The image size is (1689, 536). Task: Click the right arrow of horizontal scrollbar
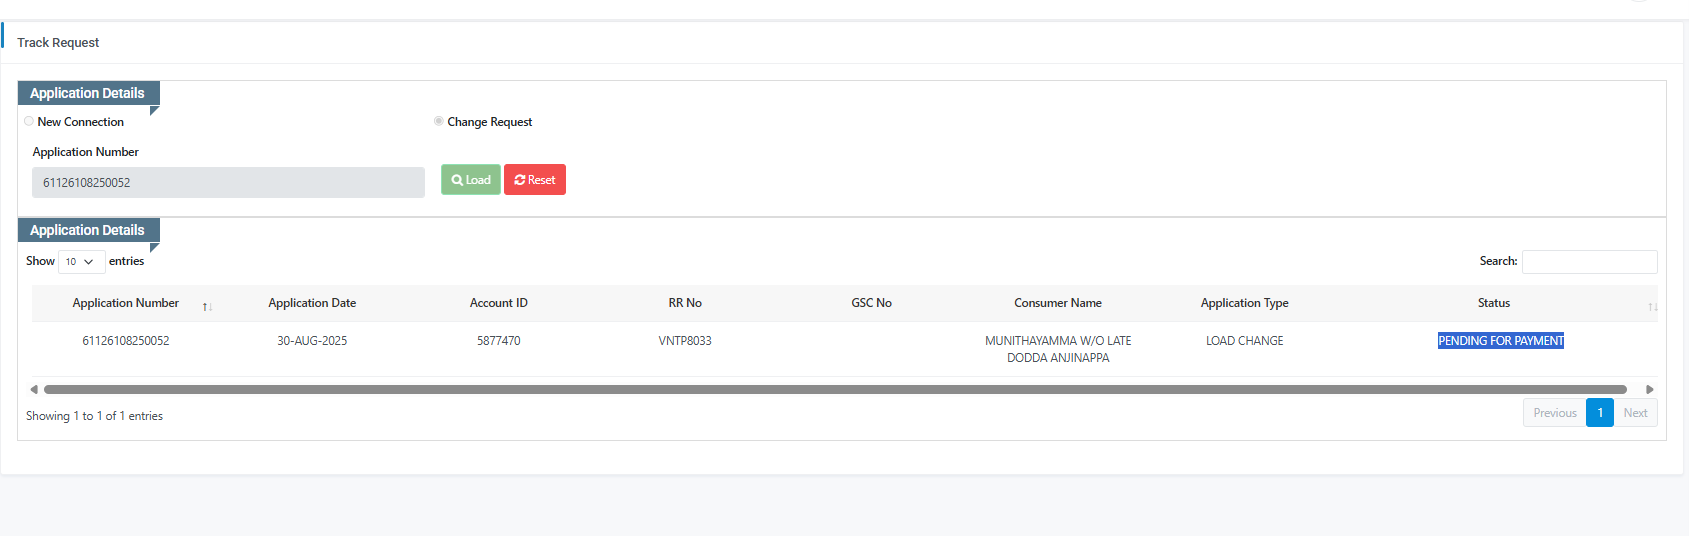pyautogui.click(x=1650, y=389)
